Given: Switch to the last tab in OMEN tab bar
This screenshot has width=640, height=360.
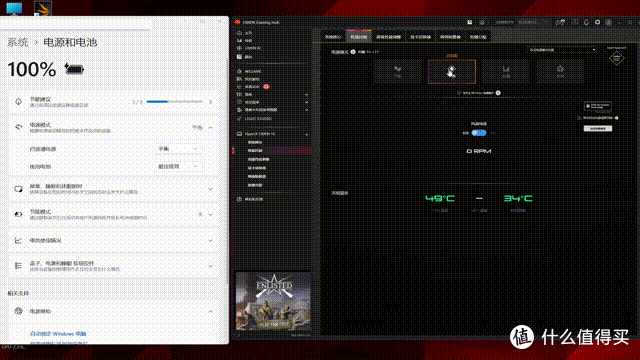Looking at the screenshot, I should click(x=478, y=37).
